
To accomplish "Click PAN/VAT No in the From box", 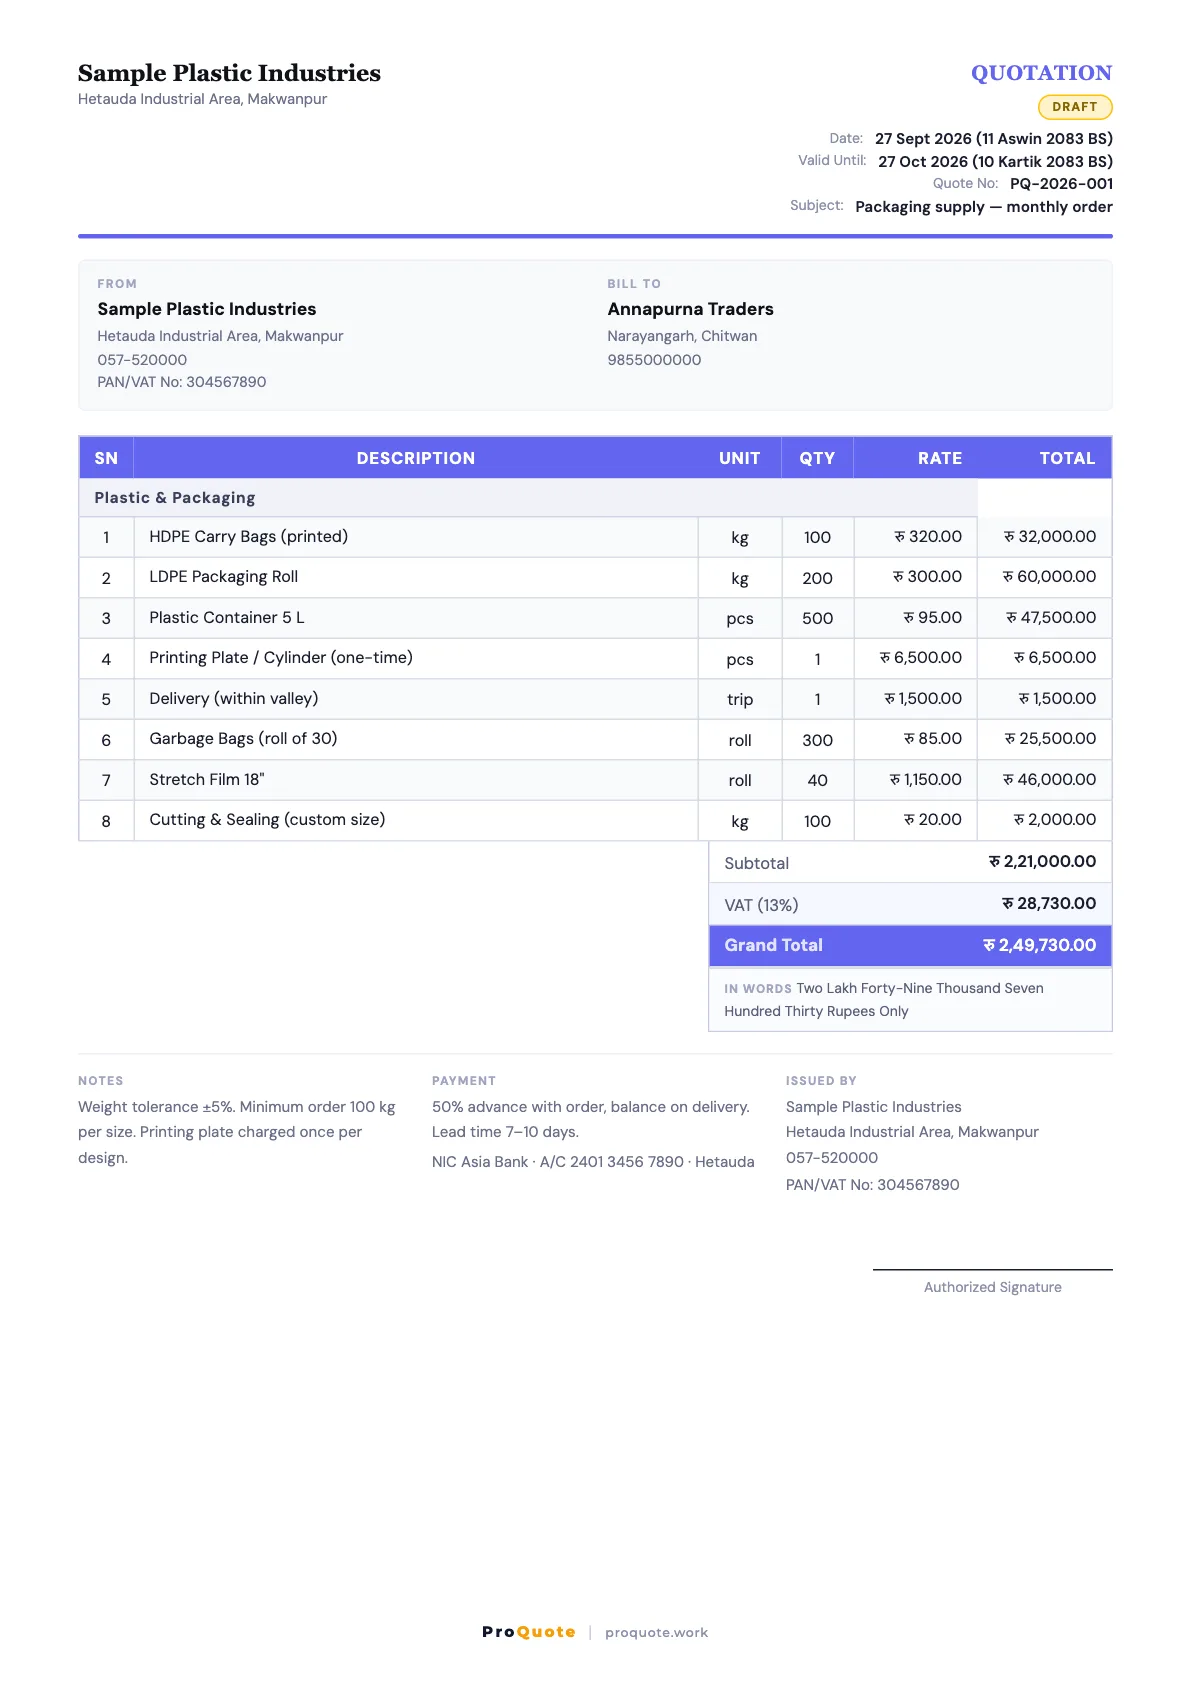I will (182, 382).
